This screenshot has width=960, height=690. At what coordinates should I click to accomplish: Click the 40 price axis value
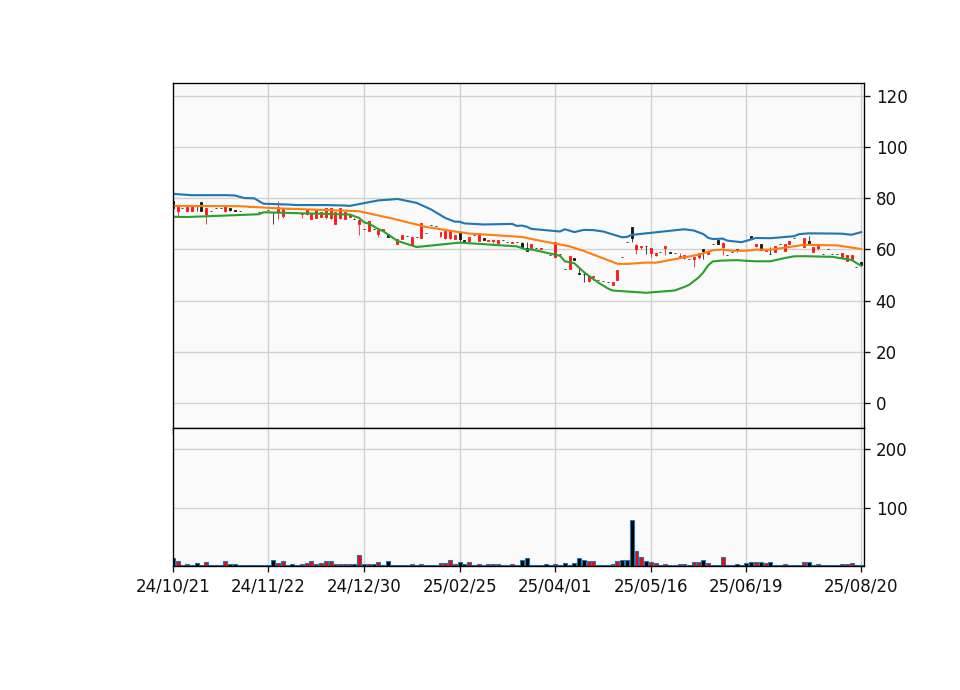coord(887,301)
